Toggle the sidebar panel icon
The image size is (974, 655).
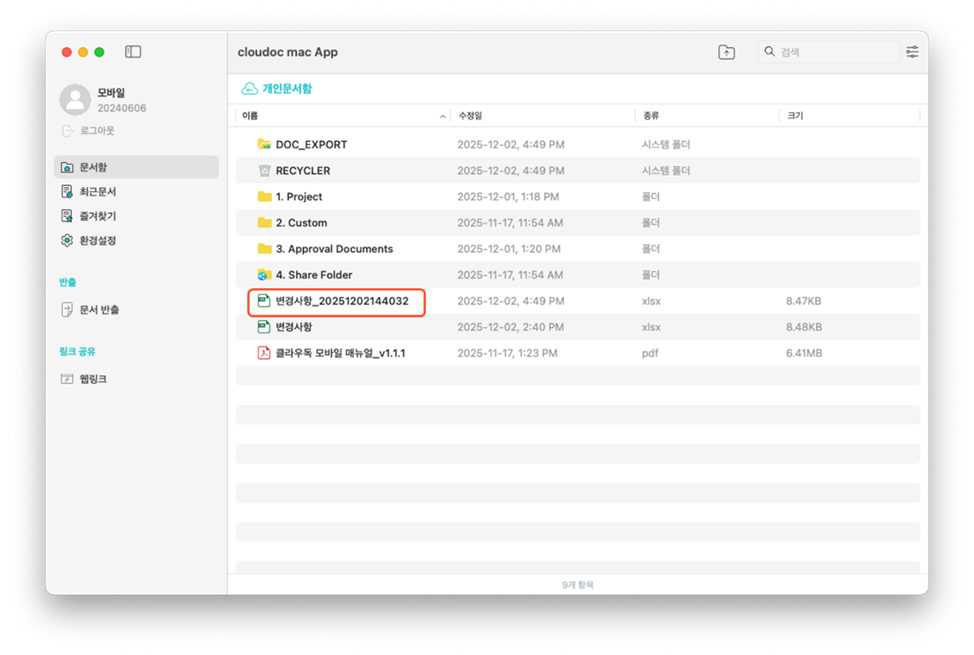133,52
